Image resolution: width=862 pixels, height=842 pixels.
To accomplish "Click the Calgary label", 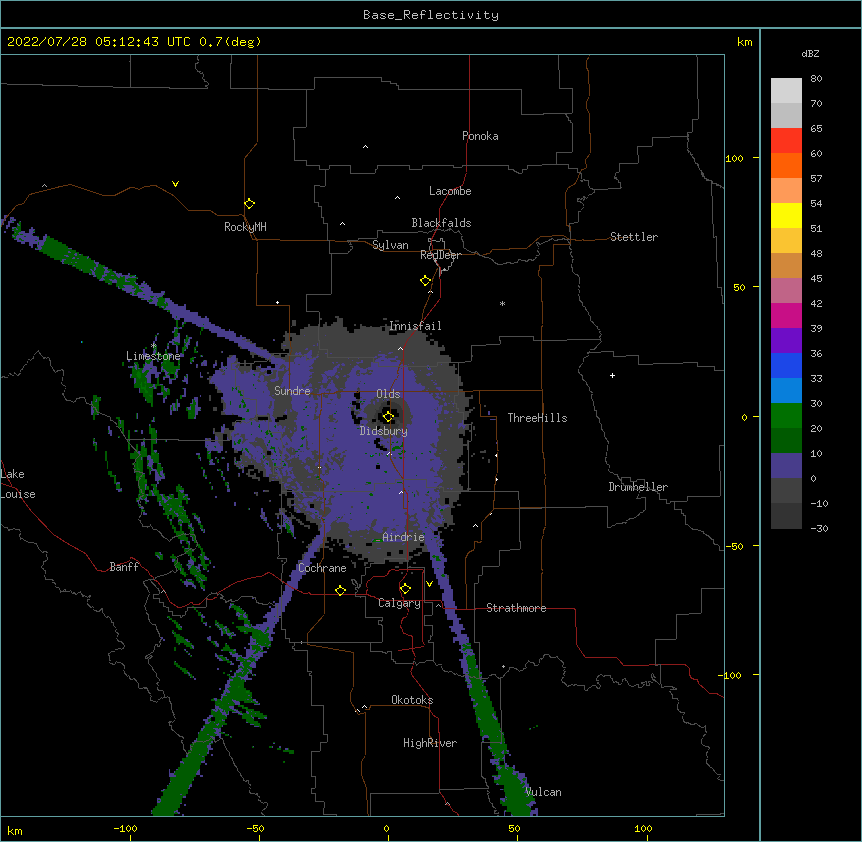I will point(399,603).
